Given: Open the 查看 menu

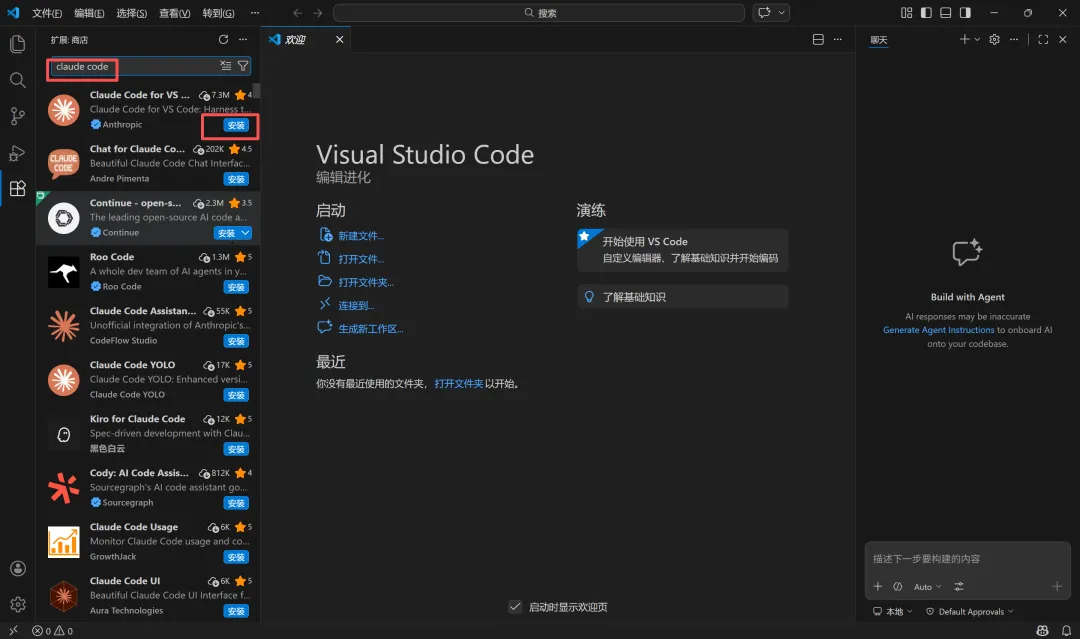Looking at the screenshot, I should [174, 13].
